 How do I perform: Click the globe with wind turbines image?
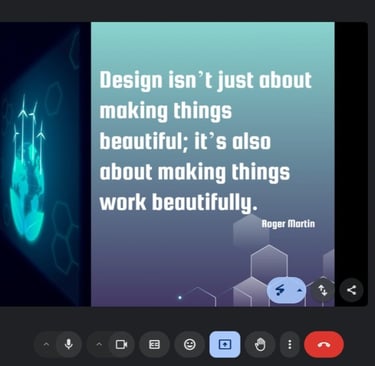(28, 168)
